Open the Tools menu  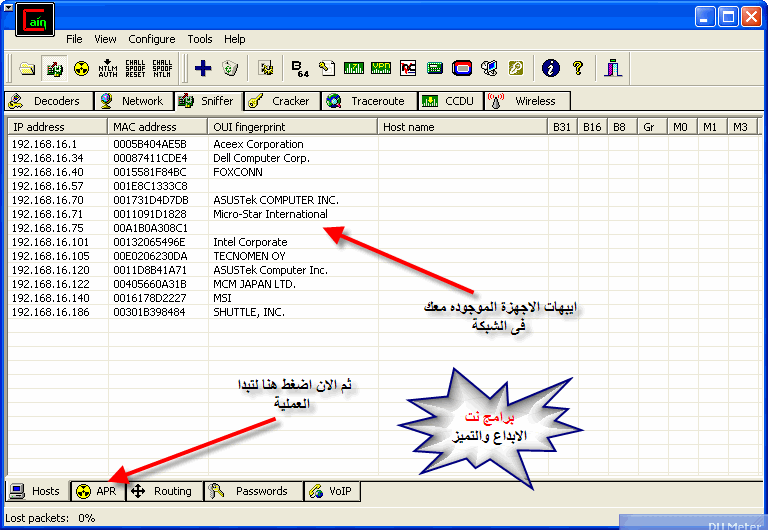coord(200,39)
